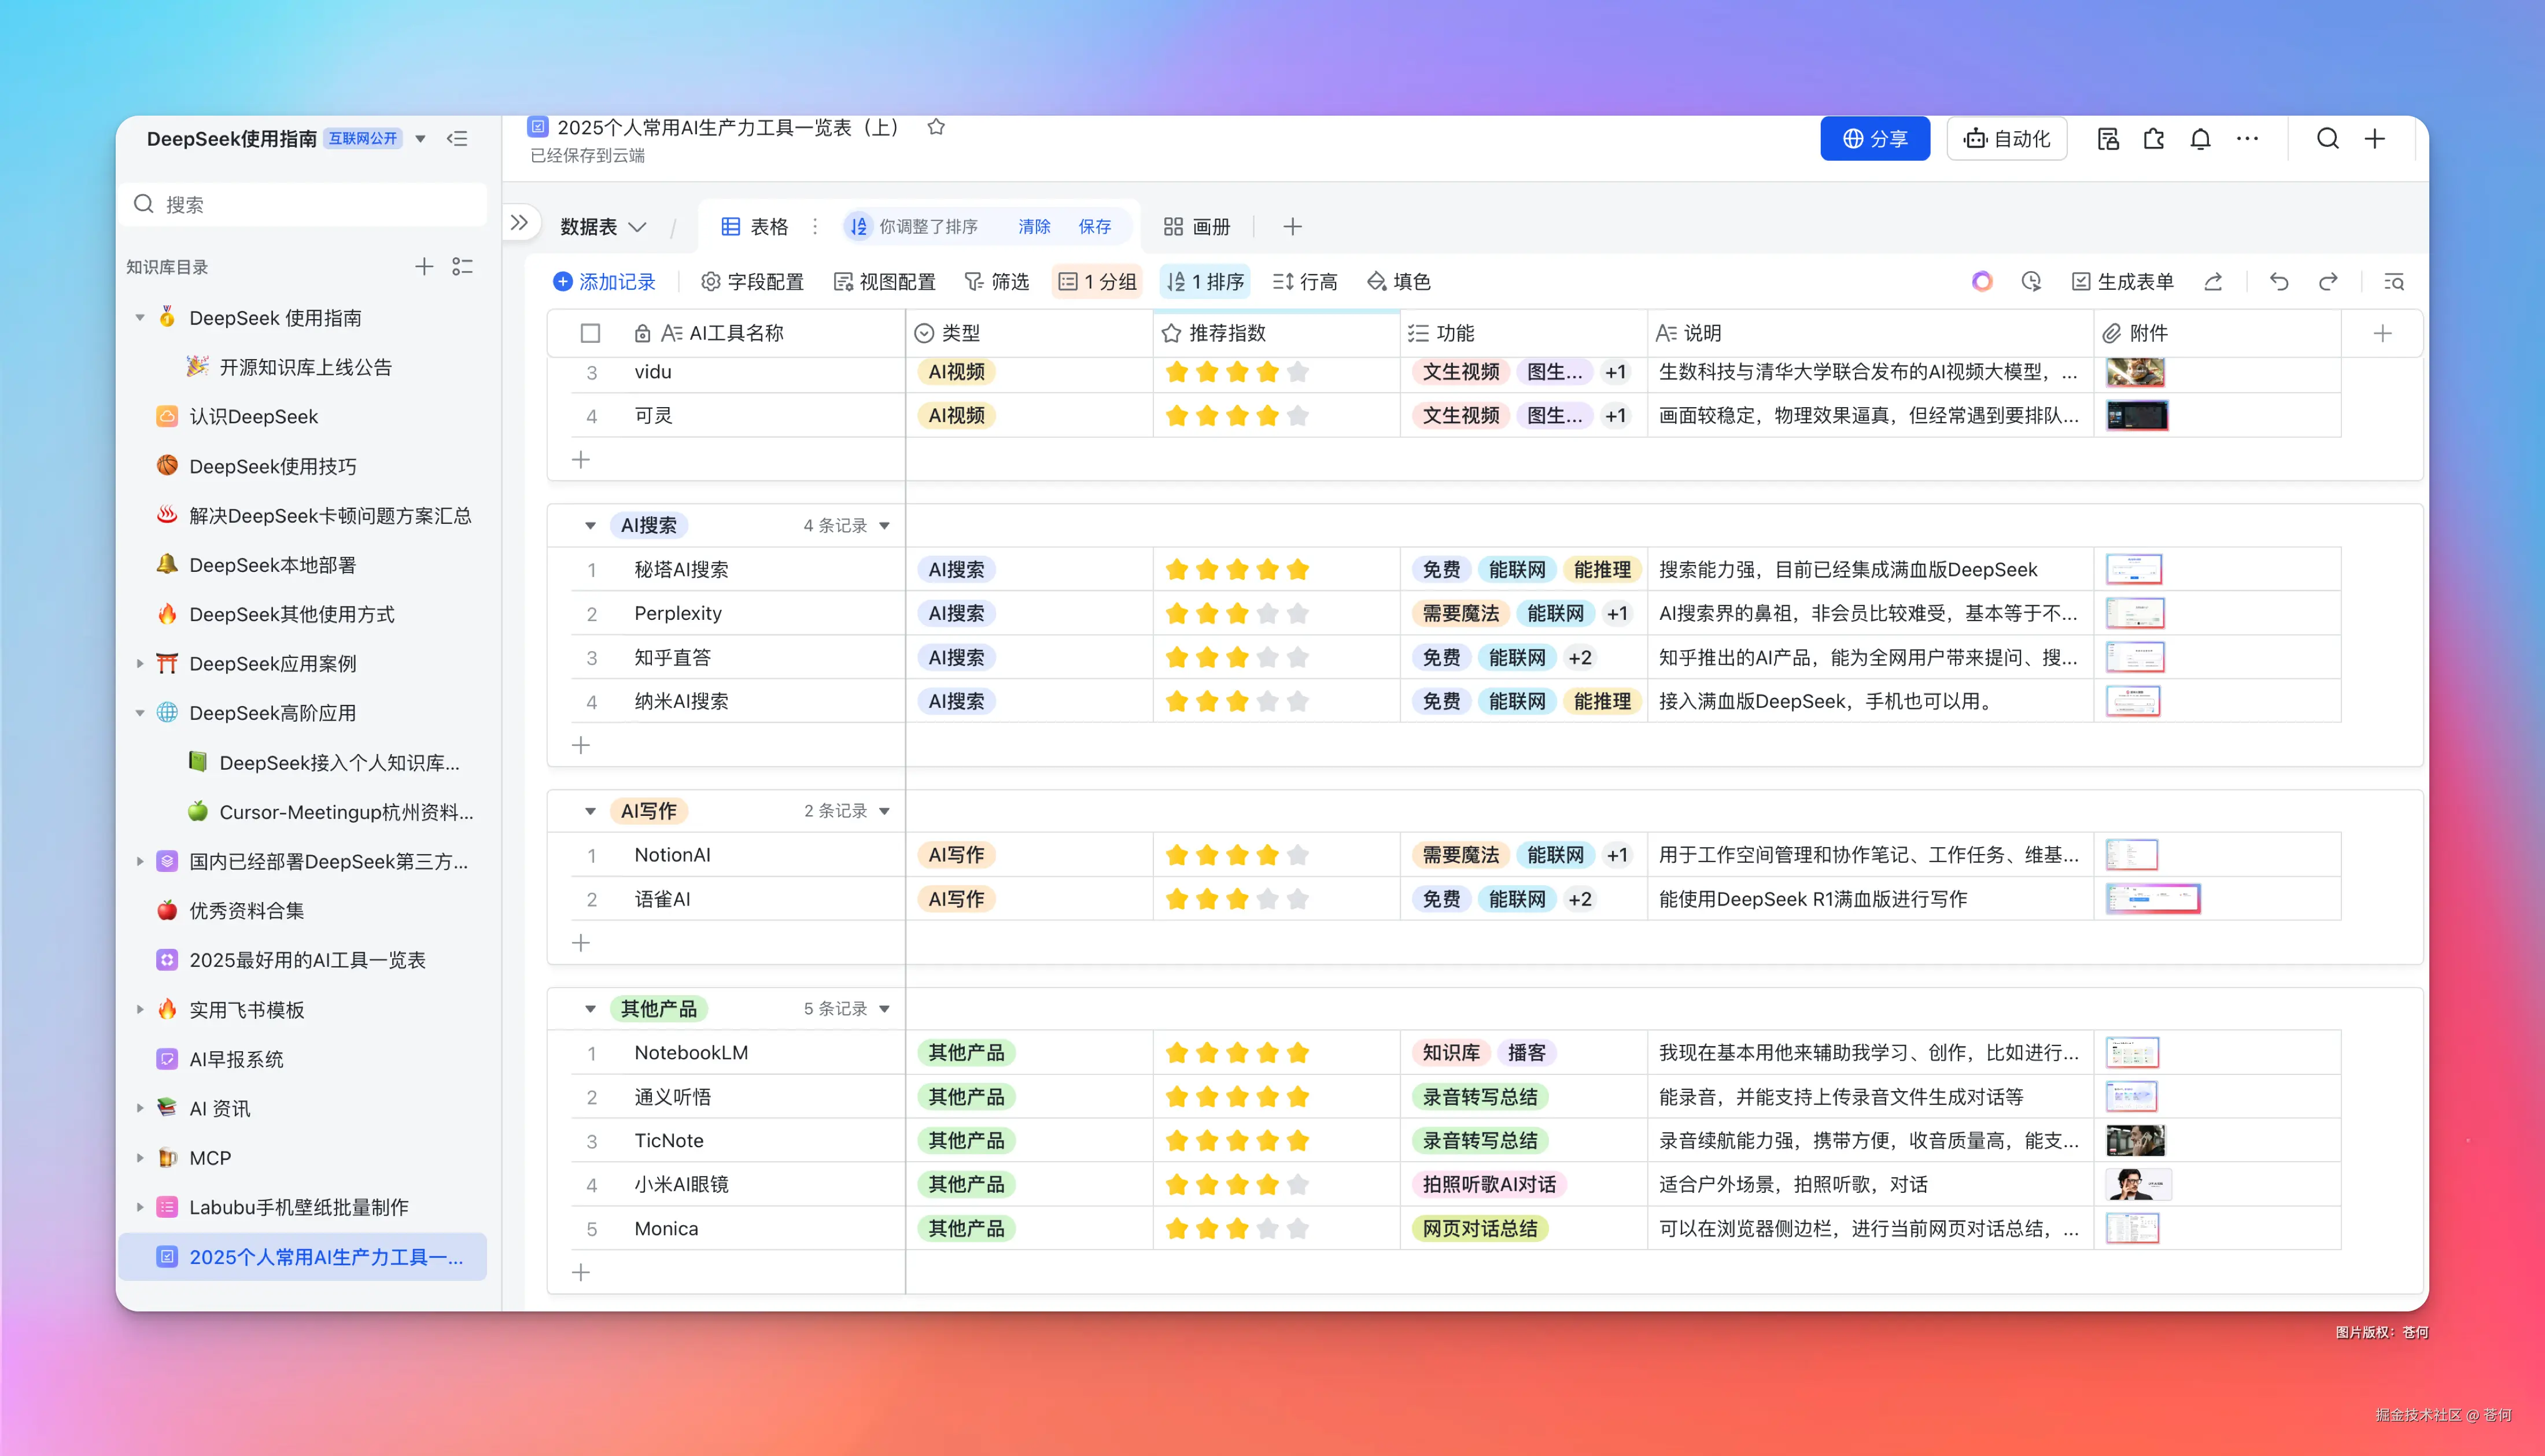
Task: Click 清除 to clear sort change
Action: pyautogui.click(x=1034, y=227)
